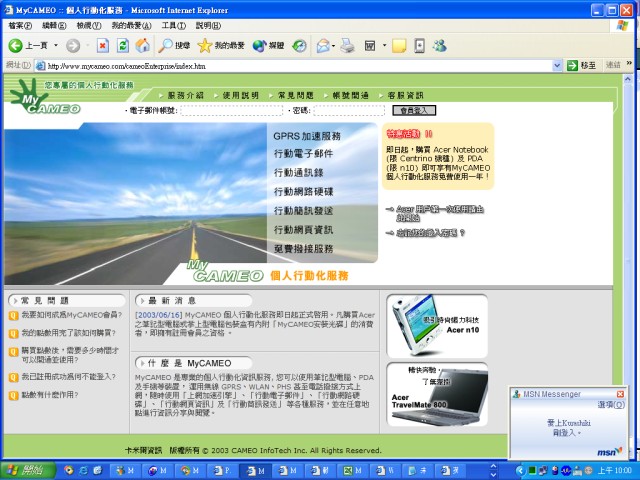Select 行動簡訊發送 in the banner
This screenshot has height=480, width=640.
(x=303, y=211)
